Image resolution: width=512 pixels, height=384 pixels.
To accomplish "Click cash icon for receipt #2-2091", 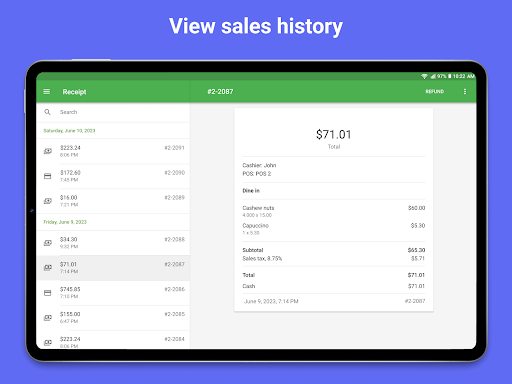I will pyautogui.click(x=48, y=151).
